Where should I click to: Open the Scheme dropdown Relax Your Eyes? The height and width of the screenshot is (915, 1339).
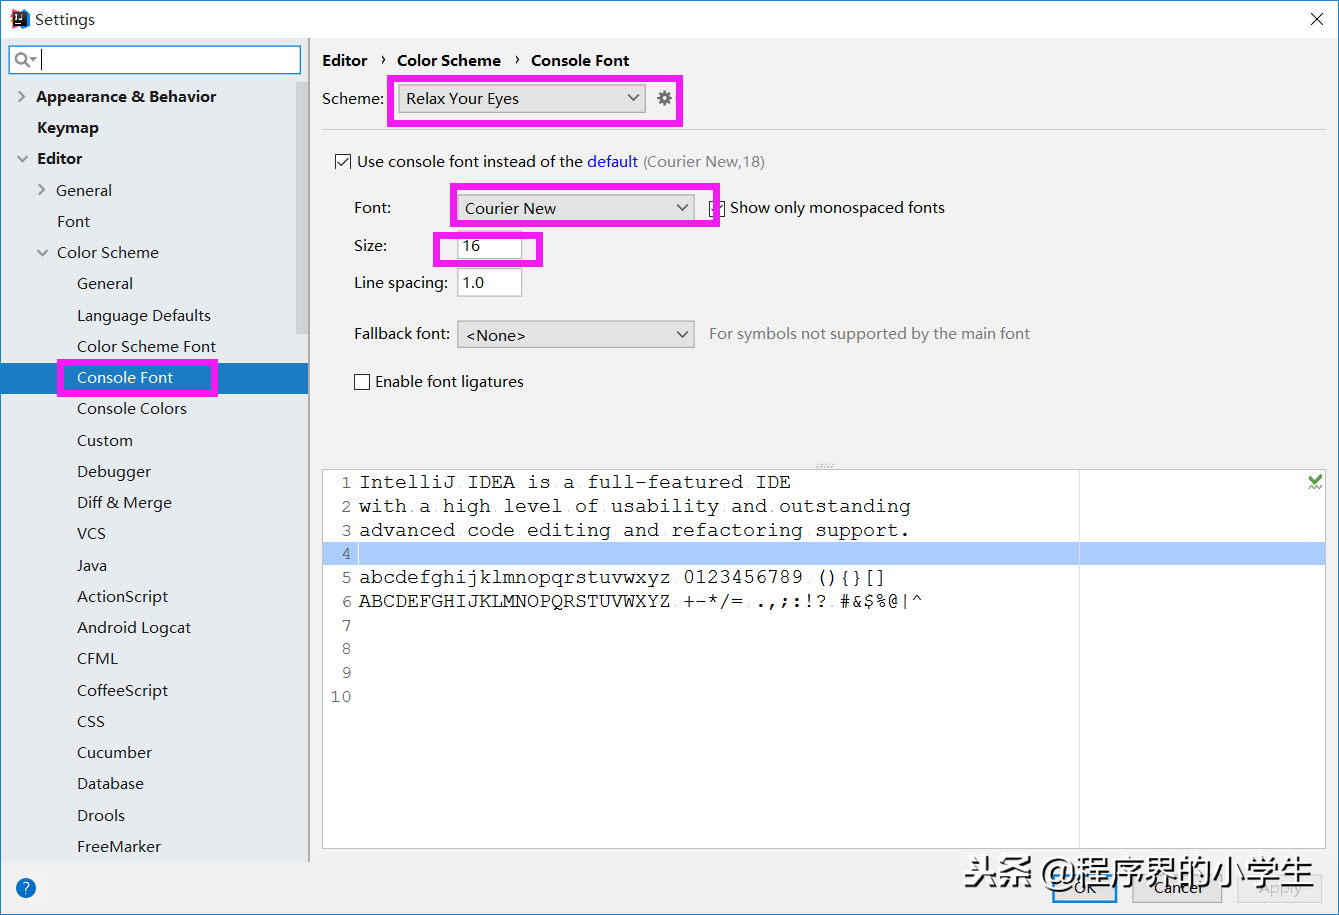pos(521,98)
